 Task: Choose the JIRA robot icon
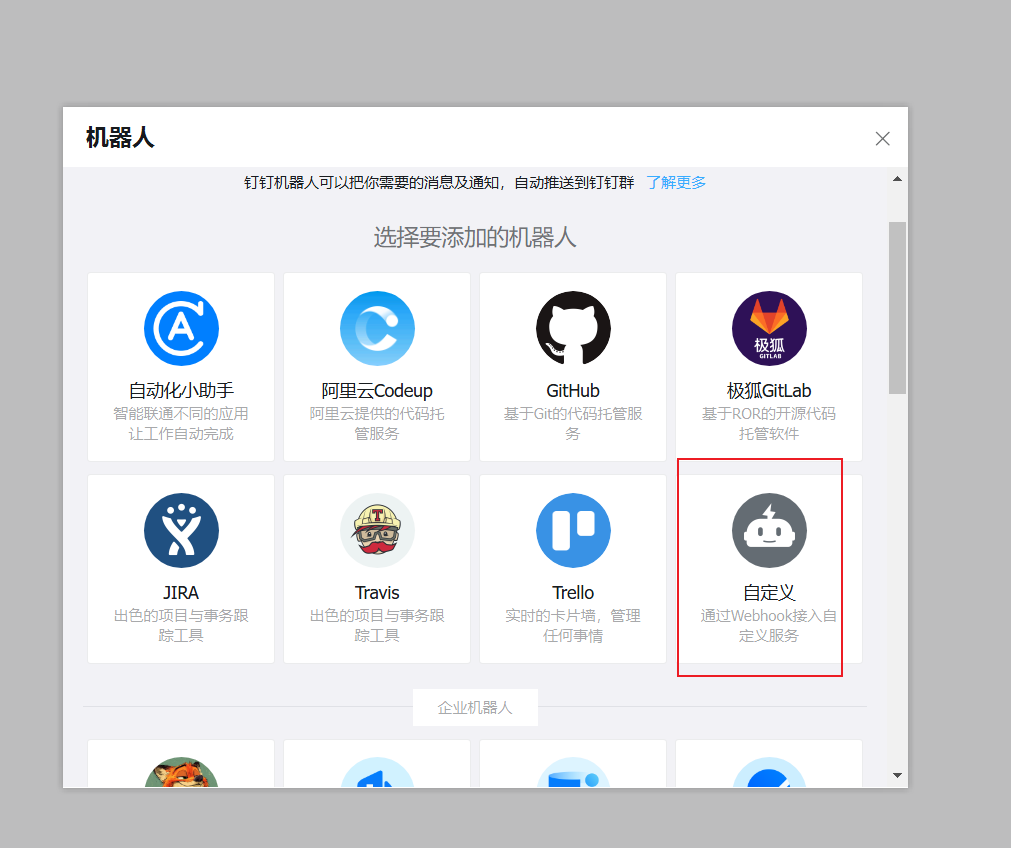(181, 530)
